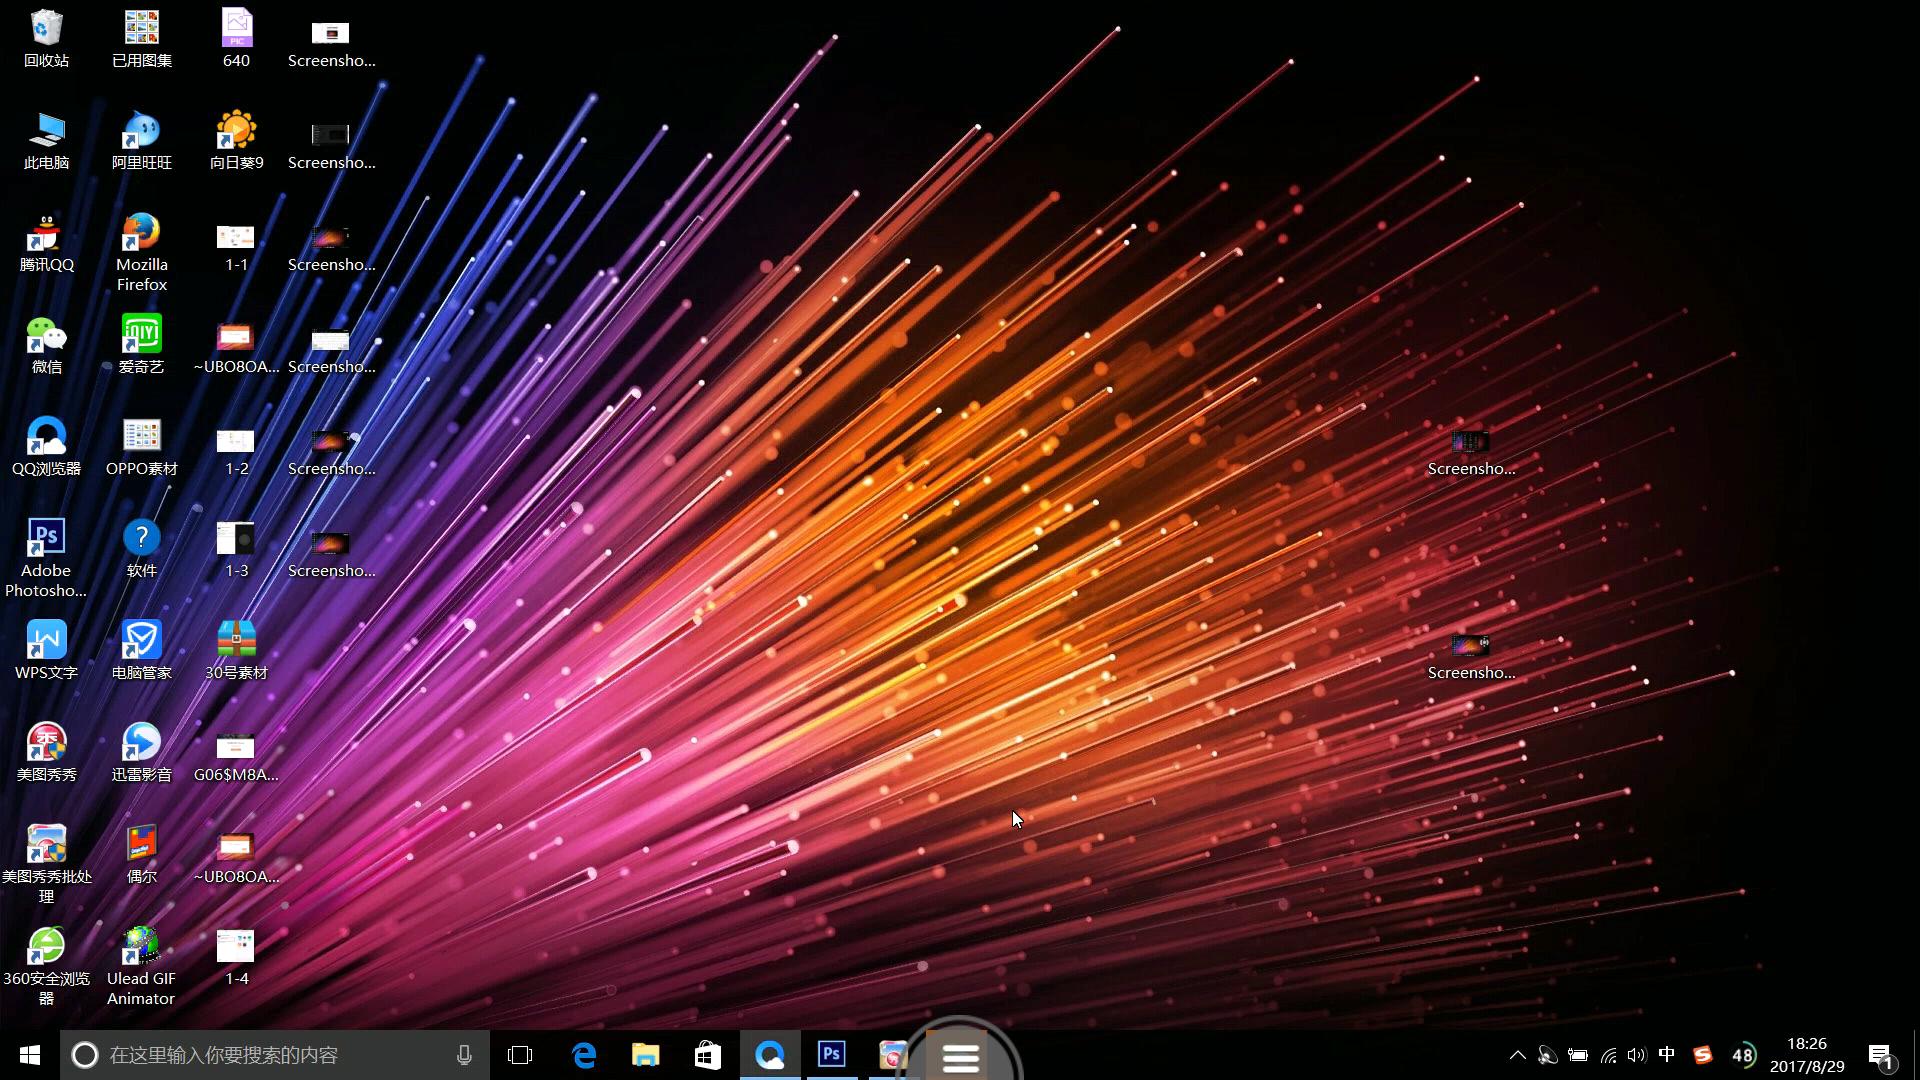Screen dimensions: 1920x1080
Task: Open Photoshop from the taskbar
Action: click(x=831, y=1054)
